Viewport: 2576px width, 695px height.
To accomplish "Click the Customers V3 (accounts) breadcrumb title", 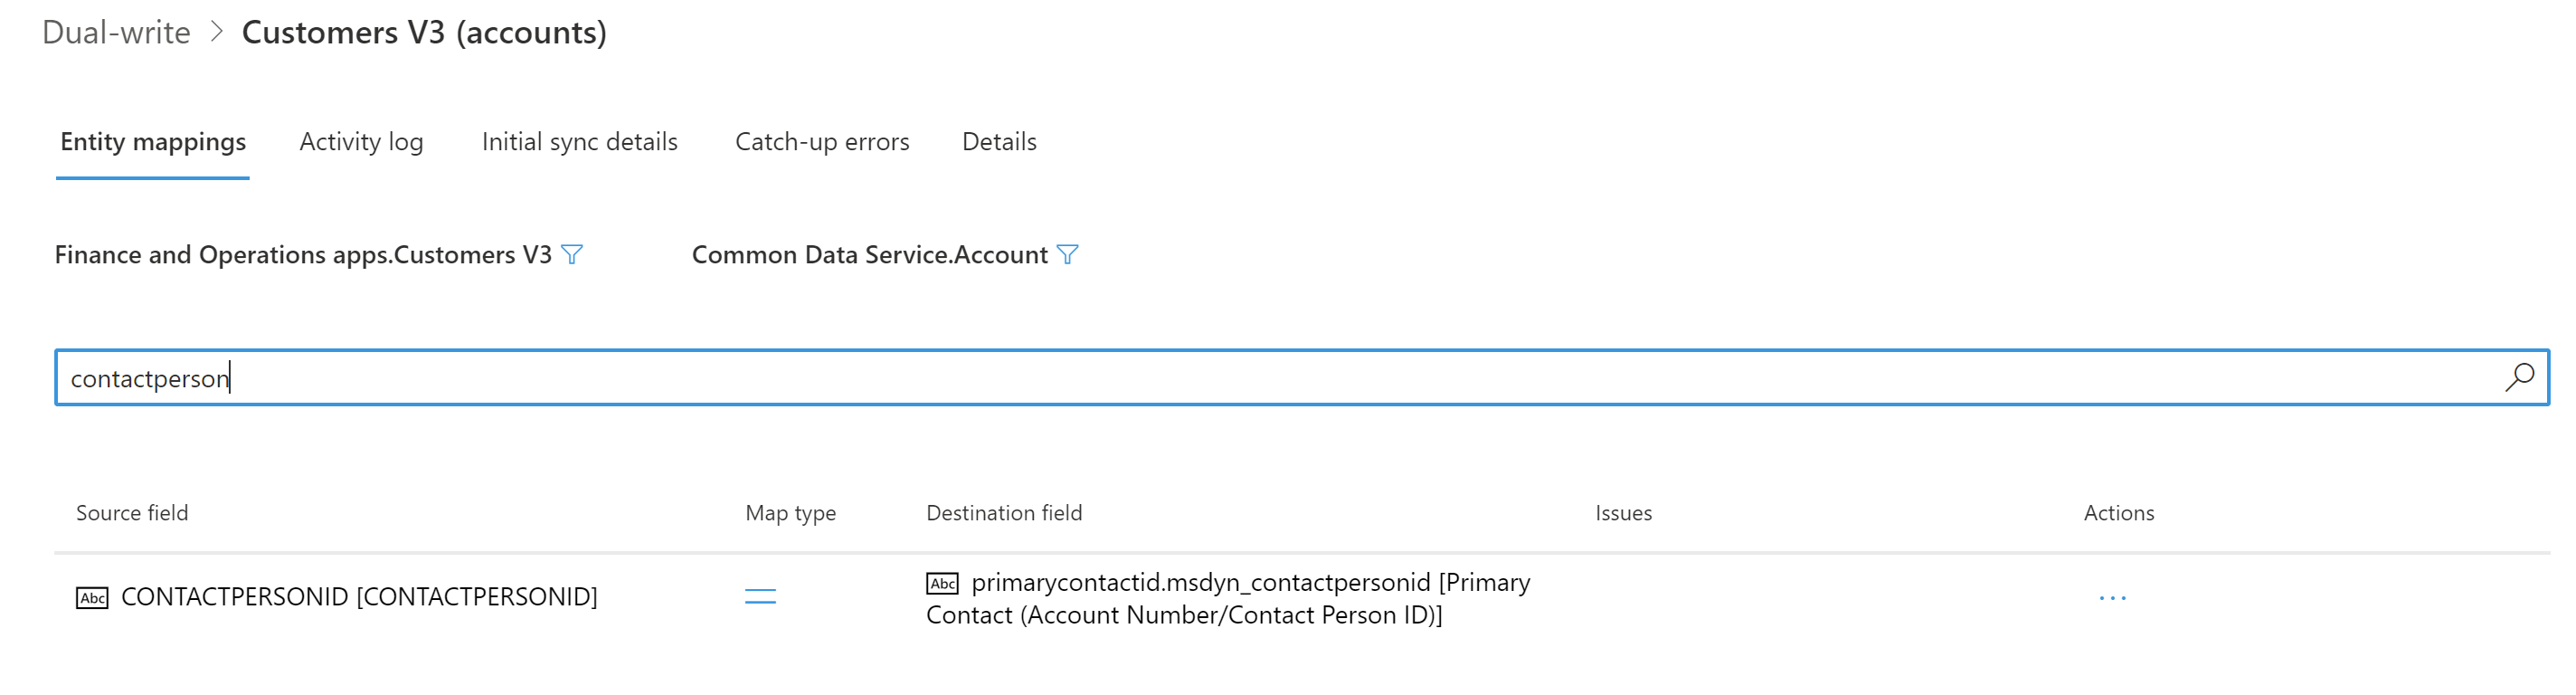I will pyautogui.click(x=426, y=32).
